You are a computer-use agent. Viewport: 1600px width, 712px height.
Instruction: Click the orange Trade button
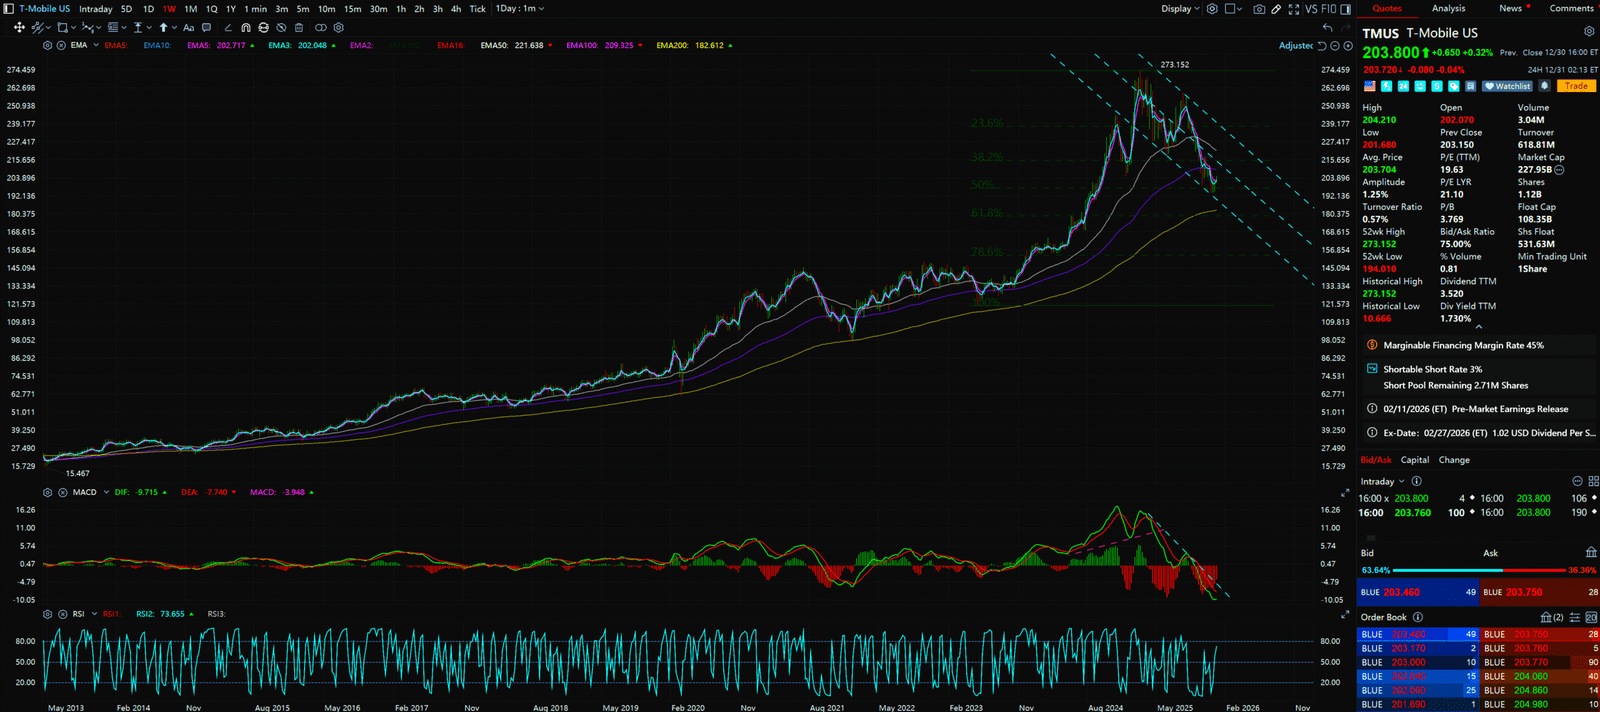pos(1576,86)
